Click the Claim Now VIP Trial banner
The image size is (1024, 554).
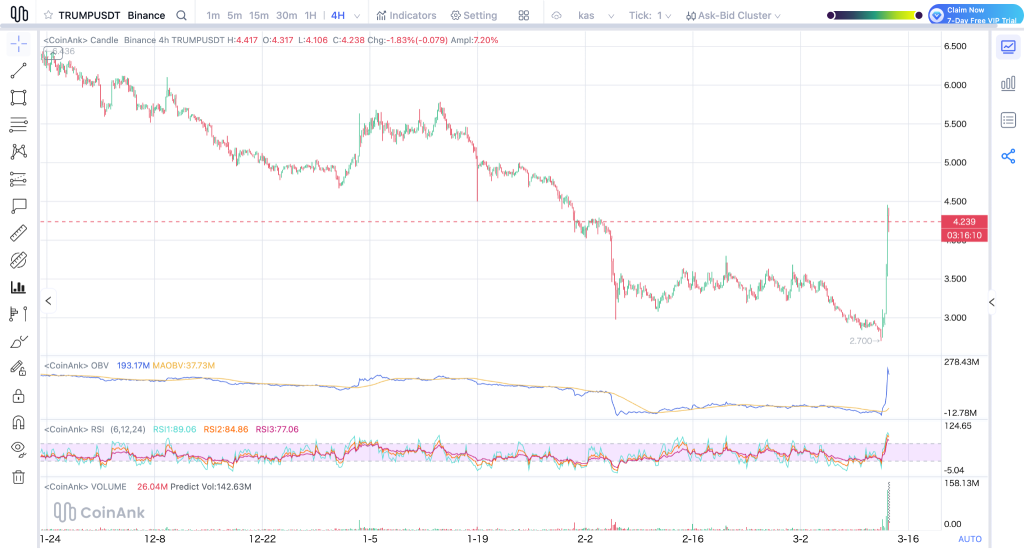pos(974,15)
